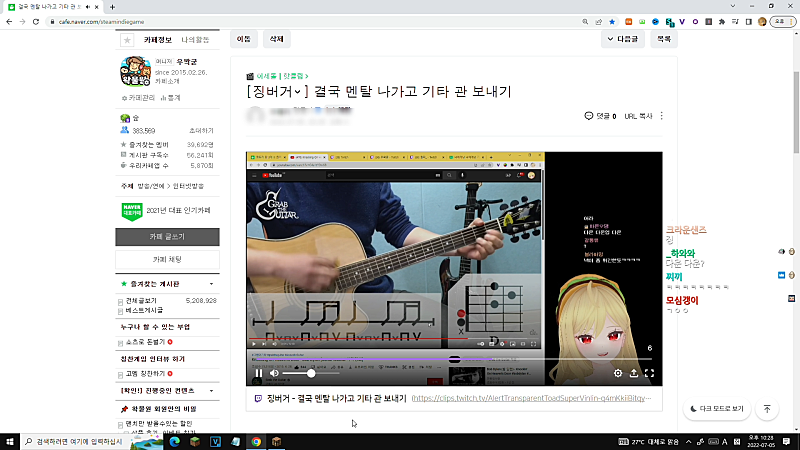Click the cafe favorite star icon

pos(127,40)
